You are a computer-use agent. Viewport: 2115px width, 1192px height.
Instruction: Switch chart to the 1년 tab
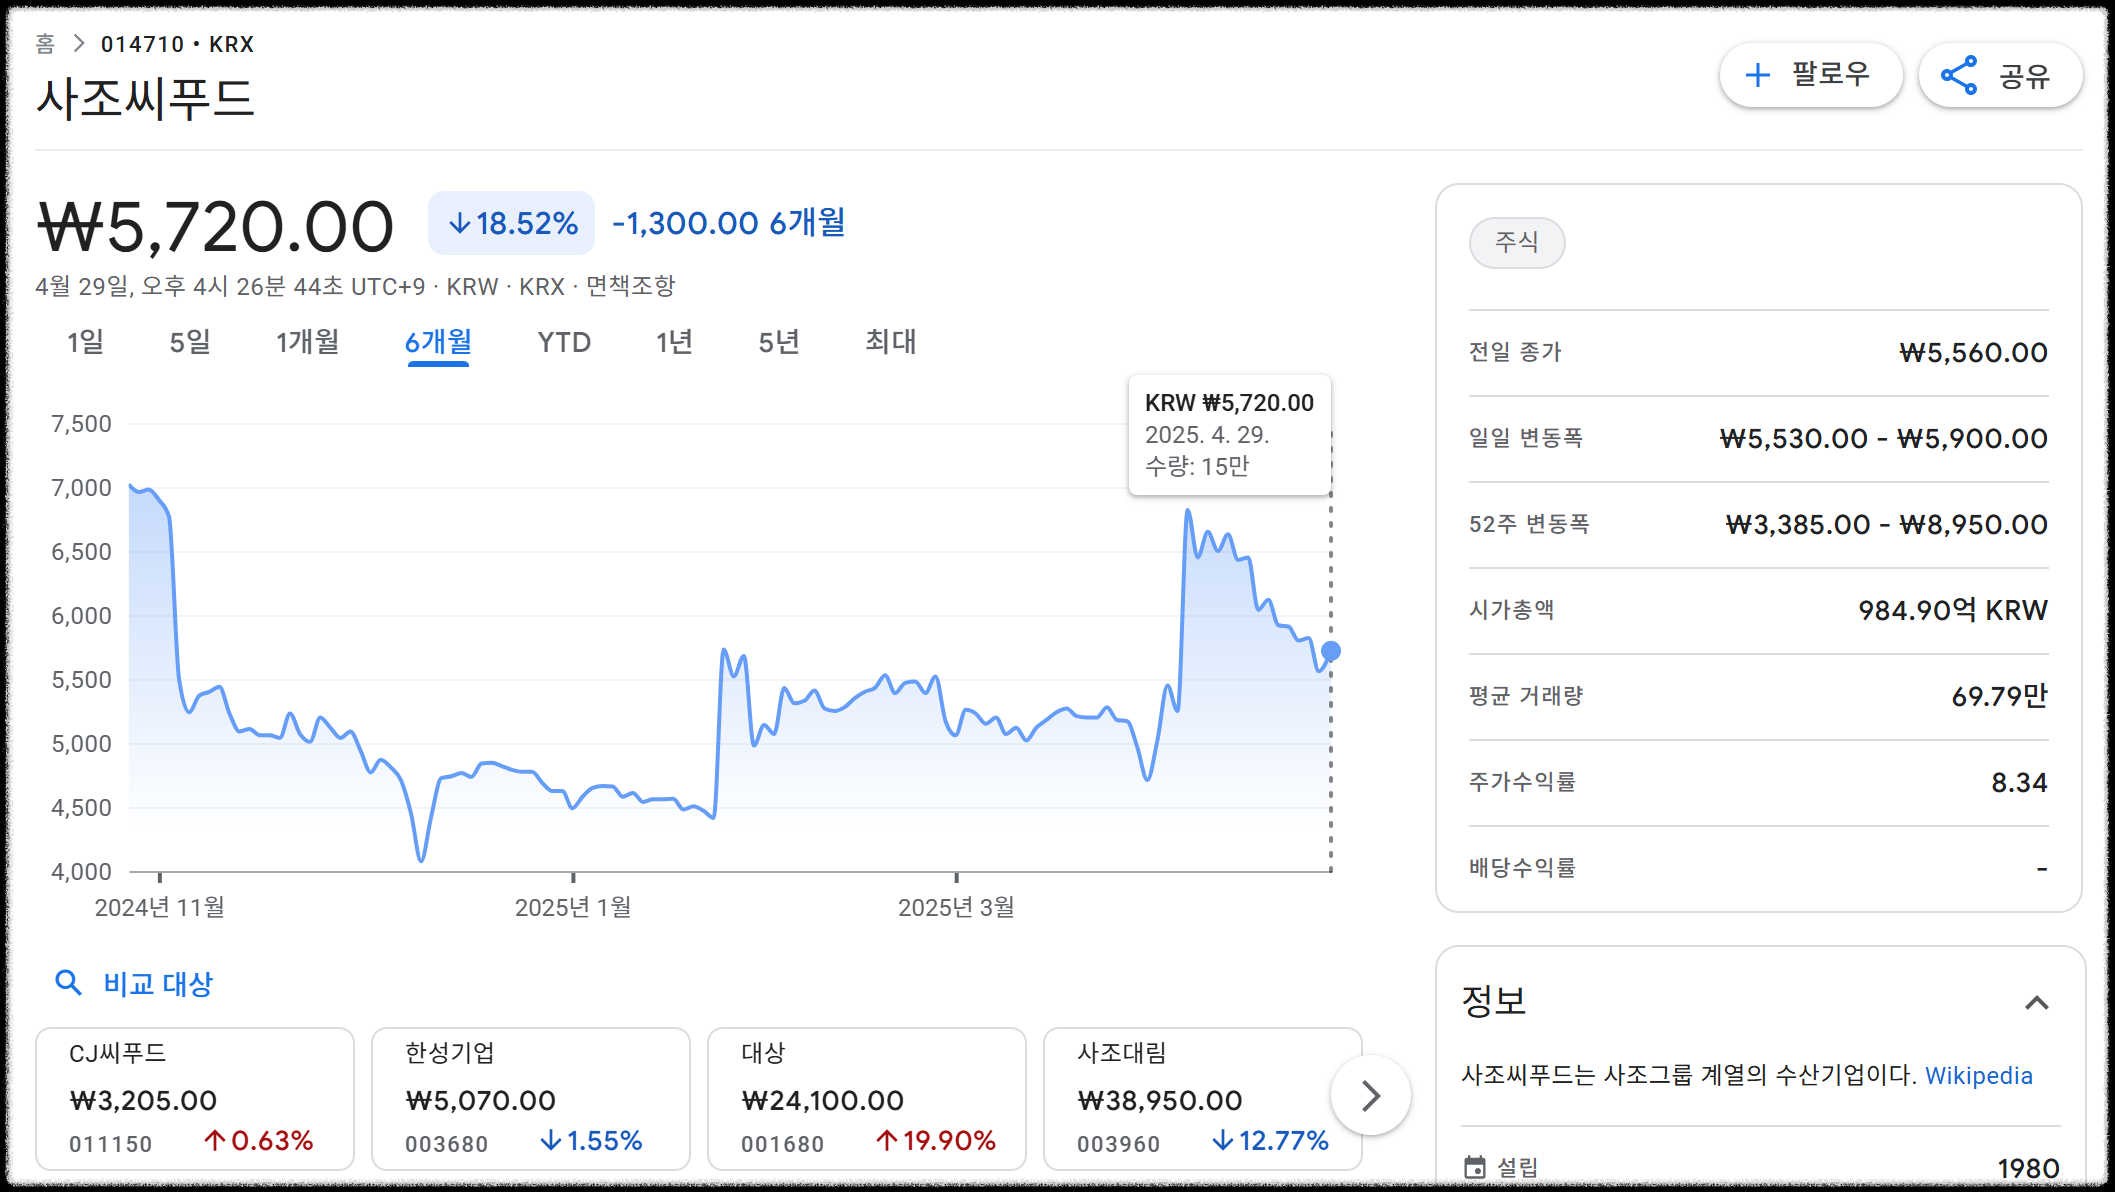(x=674, y=342)
